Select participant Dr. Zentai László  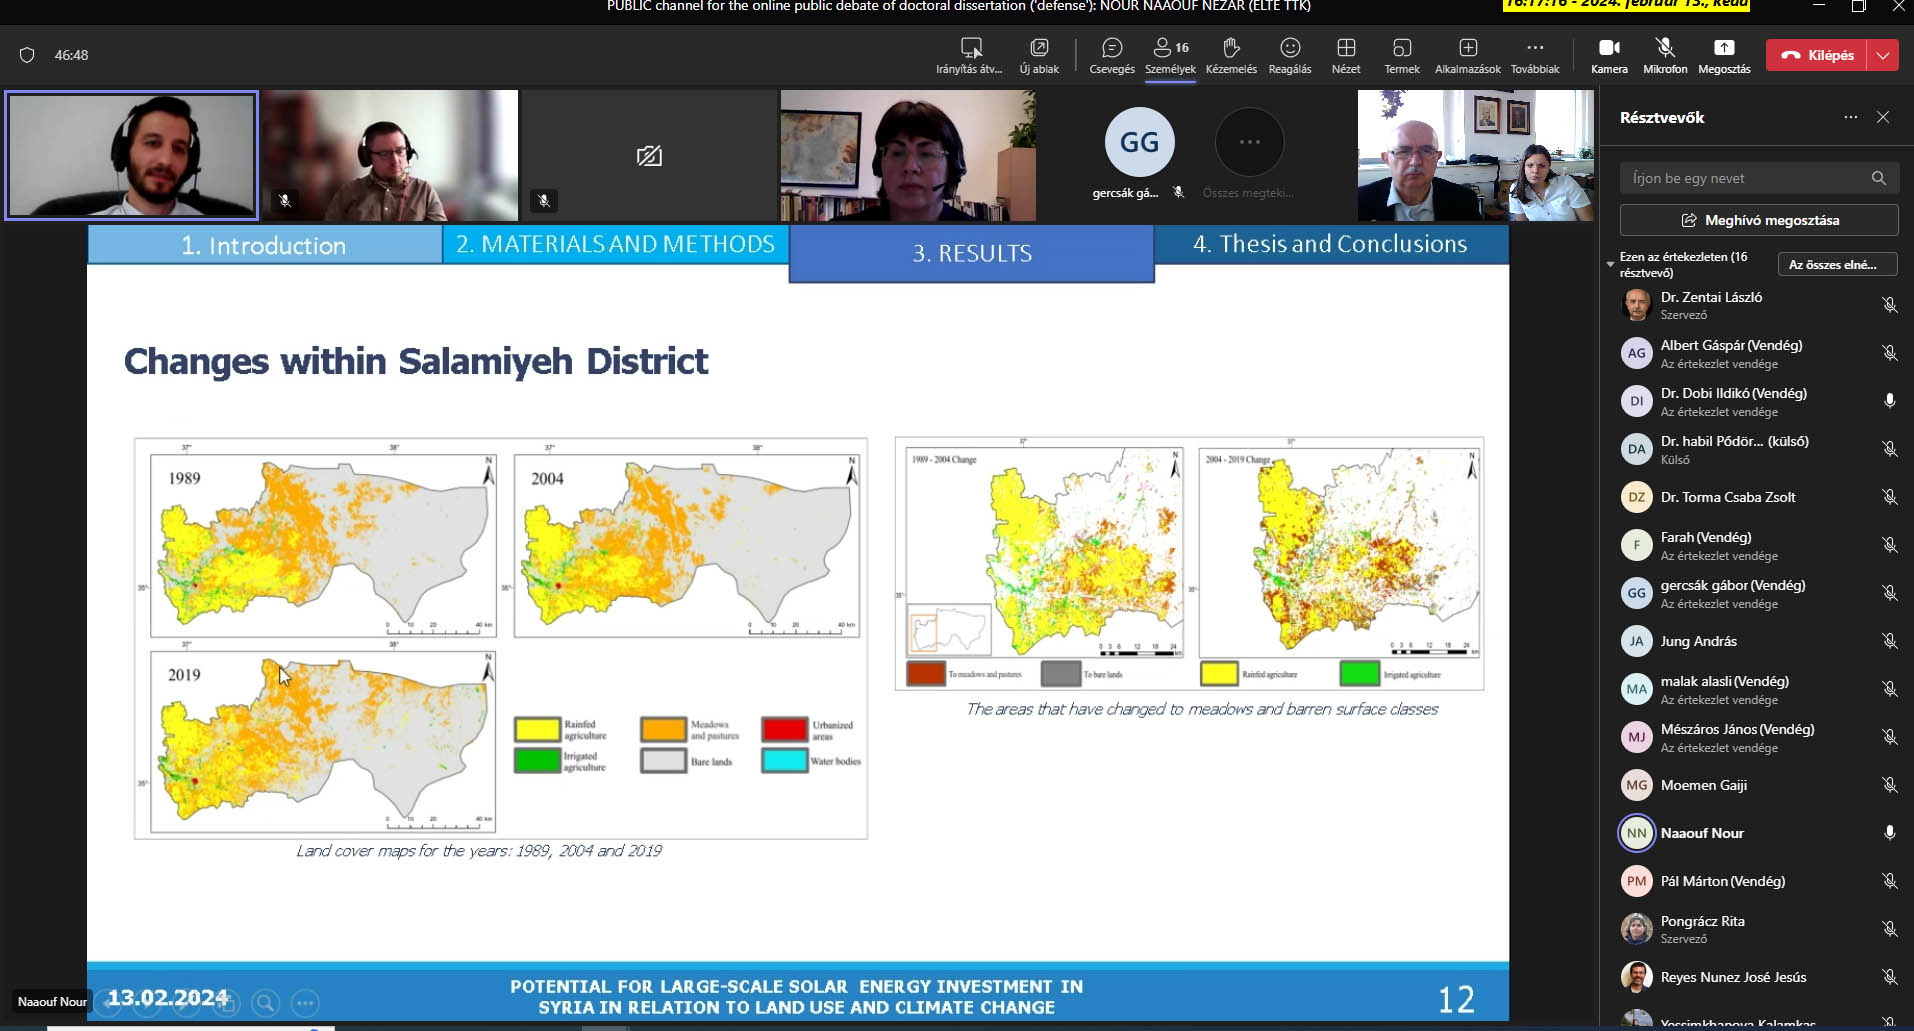click(x=1759, y=305)
